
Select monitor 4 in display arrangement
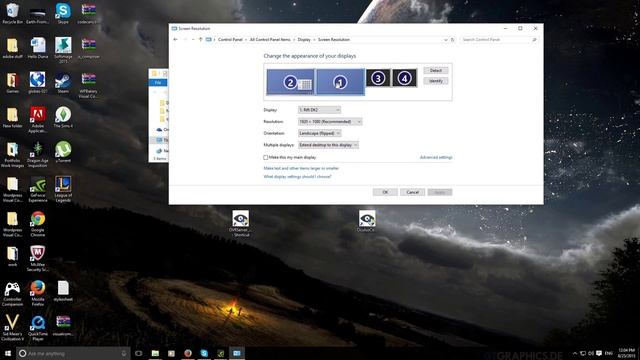point(404,78)
